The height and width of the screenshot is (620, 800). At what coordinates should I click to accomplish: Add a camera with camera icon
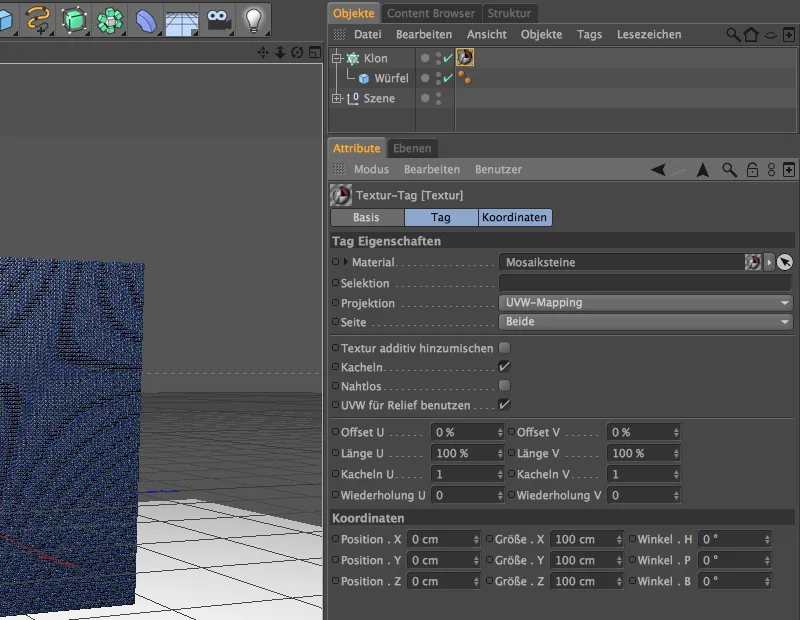[x=218, y=20]
